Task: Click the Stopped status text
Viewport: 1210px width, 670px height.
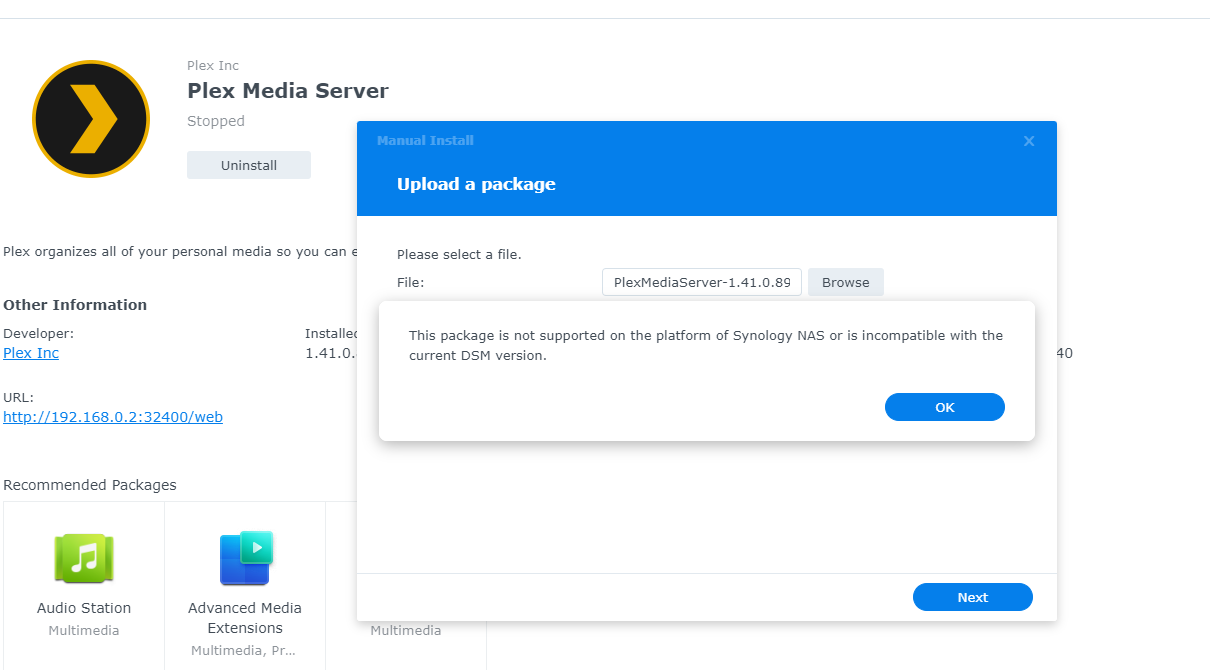Action: tap(216, 121)
